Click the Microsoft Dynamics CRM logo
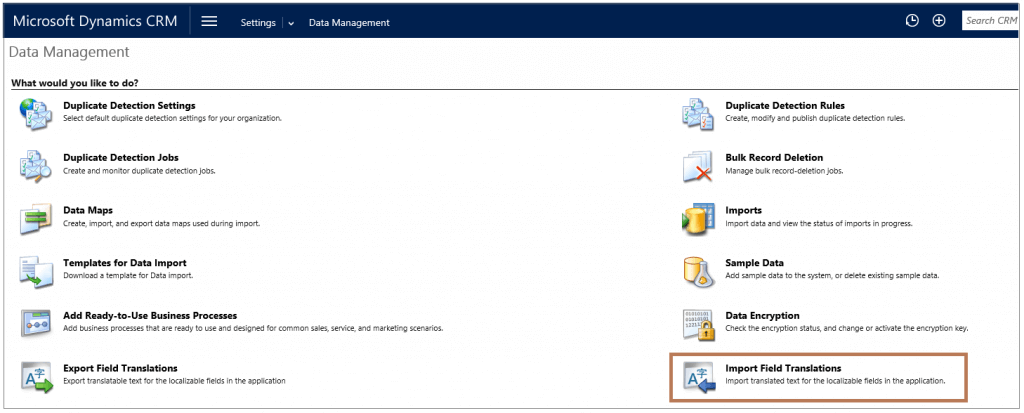The width and height of the screenshot is (1024, 413). point(95,21)
